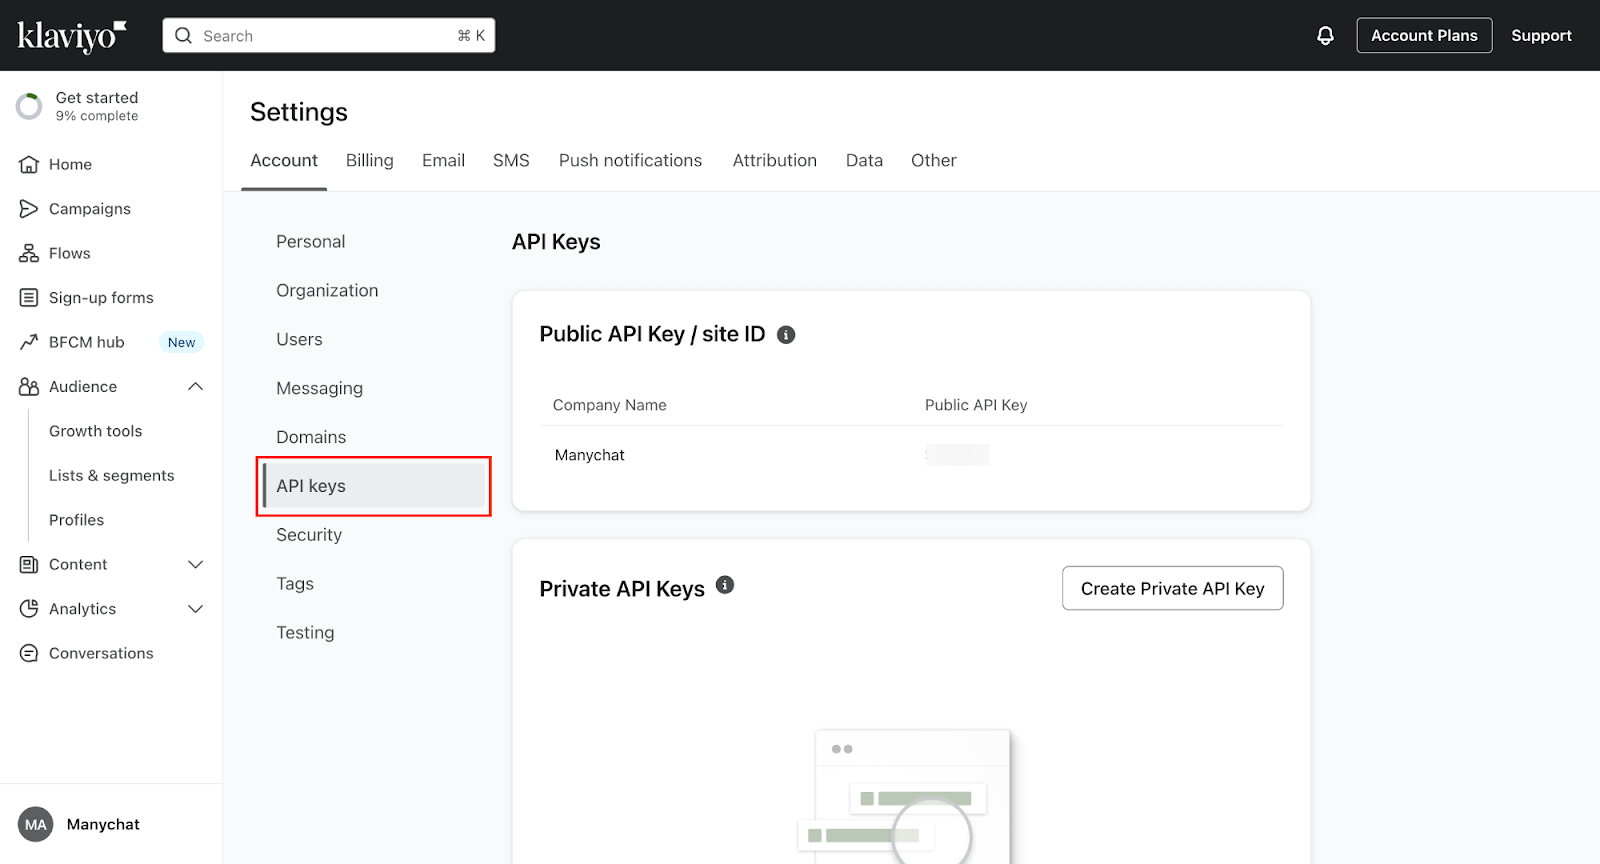Open Account Plans from top bar

pyautogui.click(x=1424, y=36)
